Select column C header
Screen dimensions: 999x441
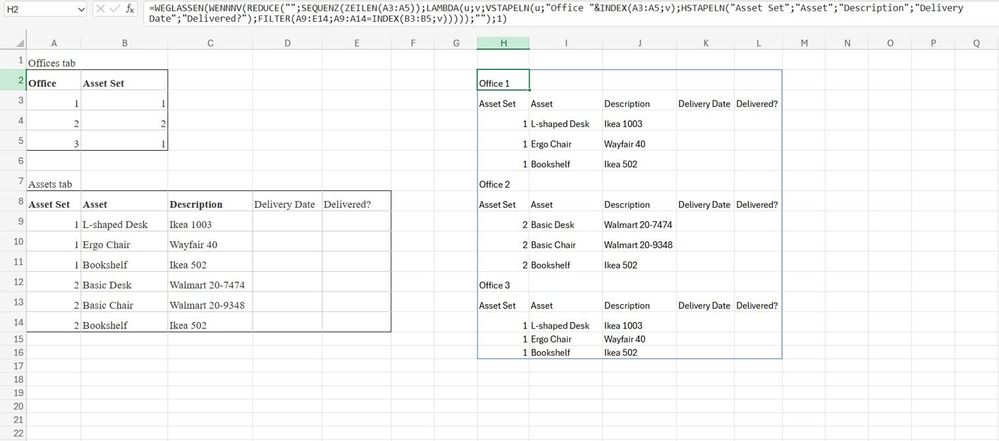click(210, 43)
